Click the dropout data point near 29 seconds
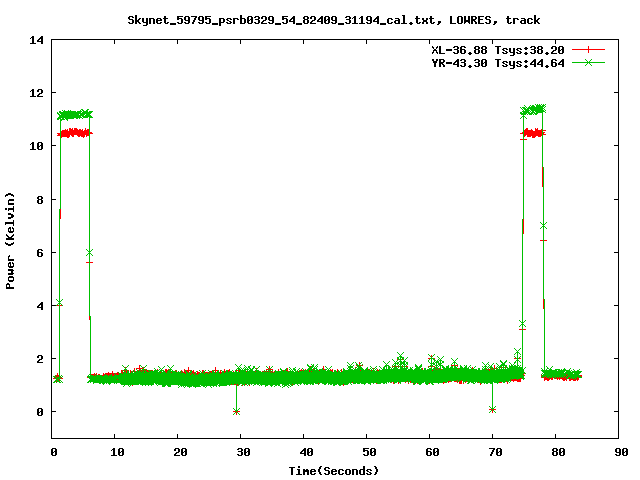Image resolution: width=640 pixels, height=480 pixels. [236, 411]
